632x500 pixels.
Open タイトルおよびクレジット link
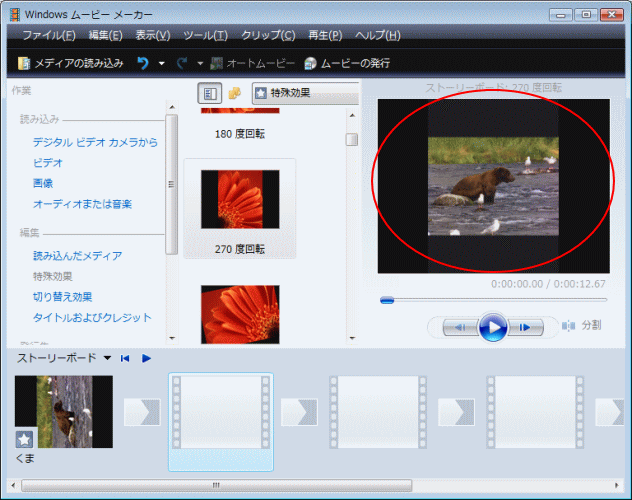coord(92,317)
